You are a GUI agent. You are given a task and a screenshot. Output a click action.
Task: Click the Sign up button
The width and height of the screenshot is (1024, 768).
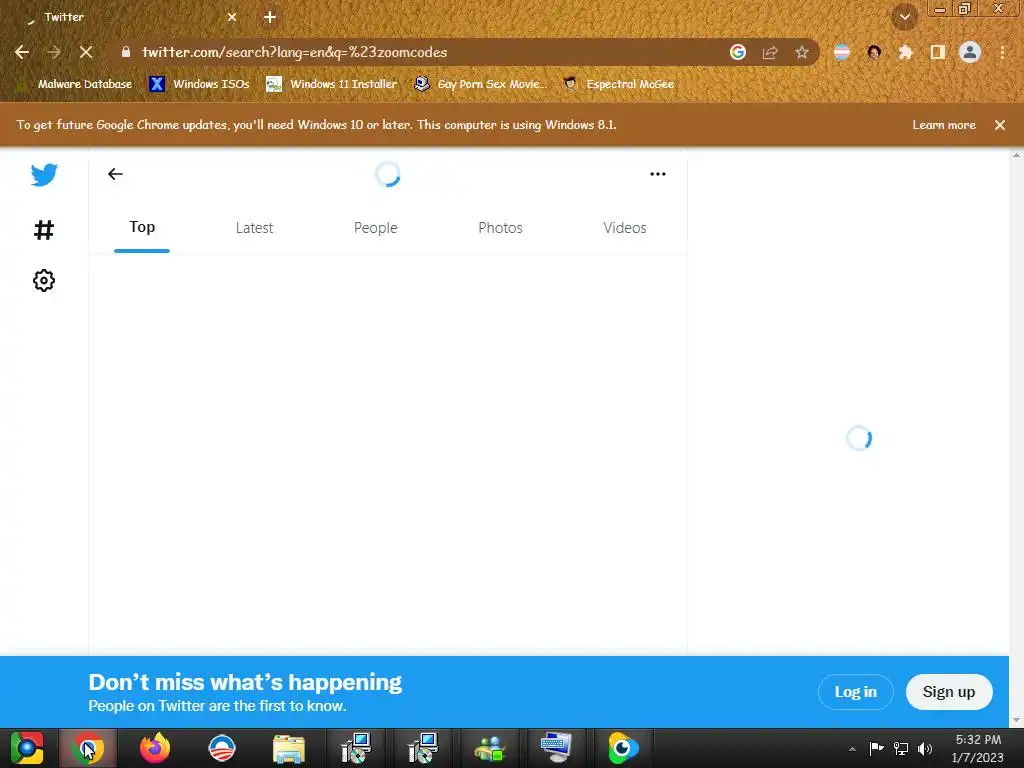[x=949, y=692]
